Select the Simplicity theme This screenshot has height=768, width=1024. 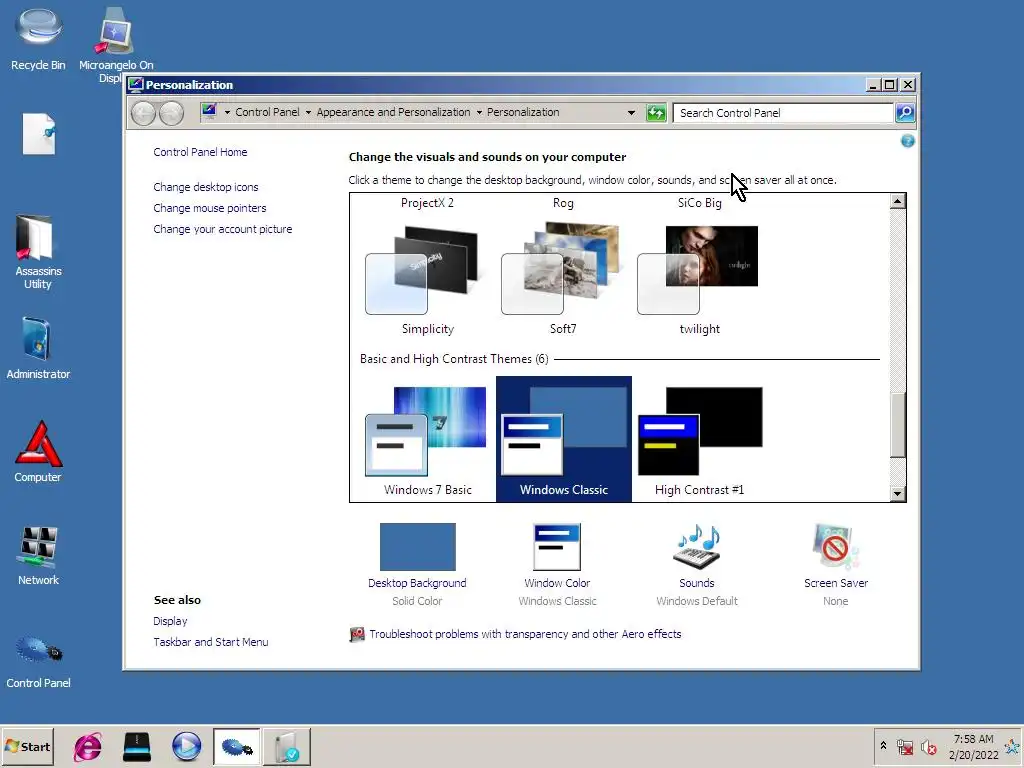click(x=427, y=281)
